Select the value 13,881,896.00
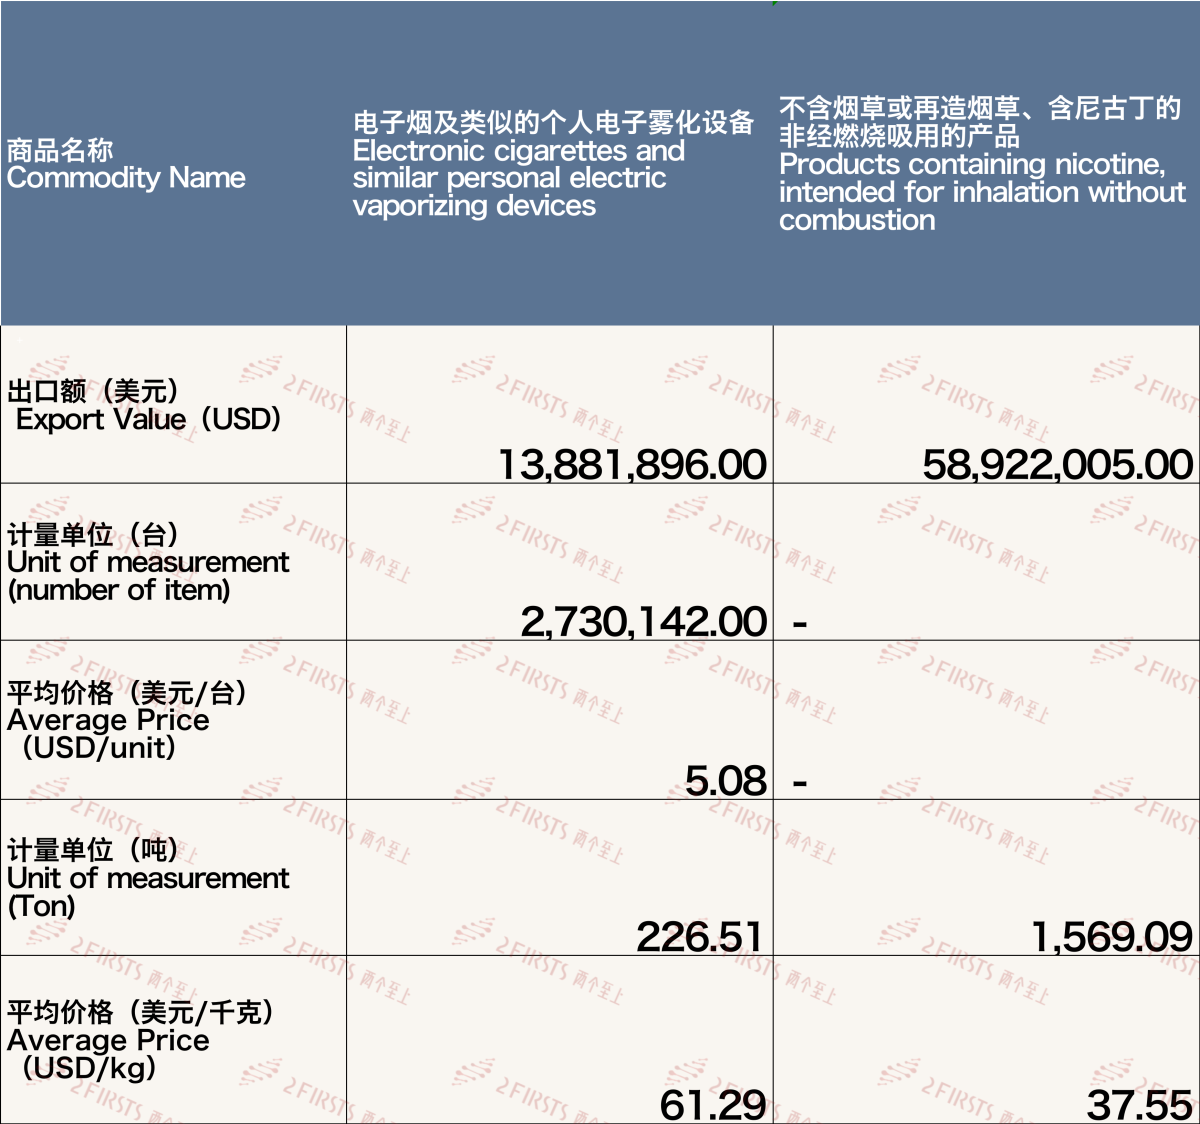This screenshot has width=1200, height=1124. (x=632, y=464)
